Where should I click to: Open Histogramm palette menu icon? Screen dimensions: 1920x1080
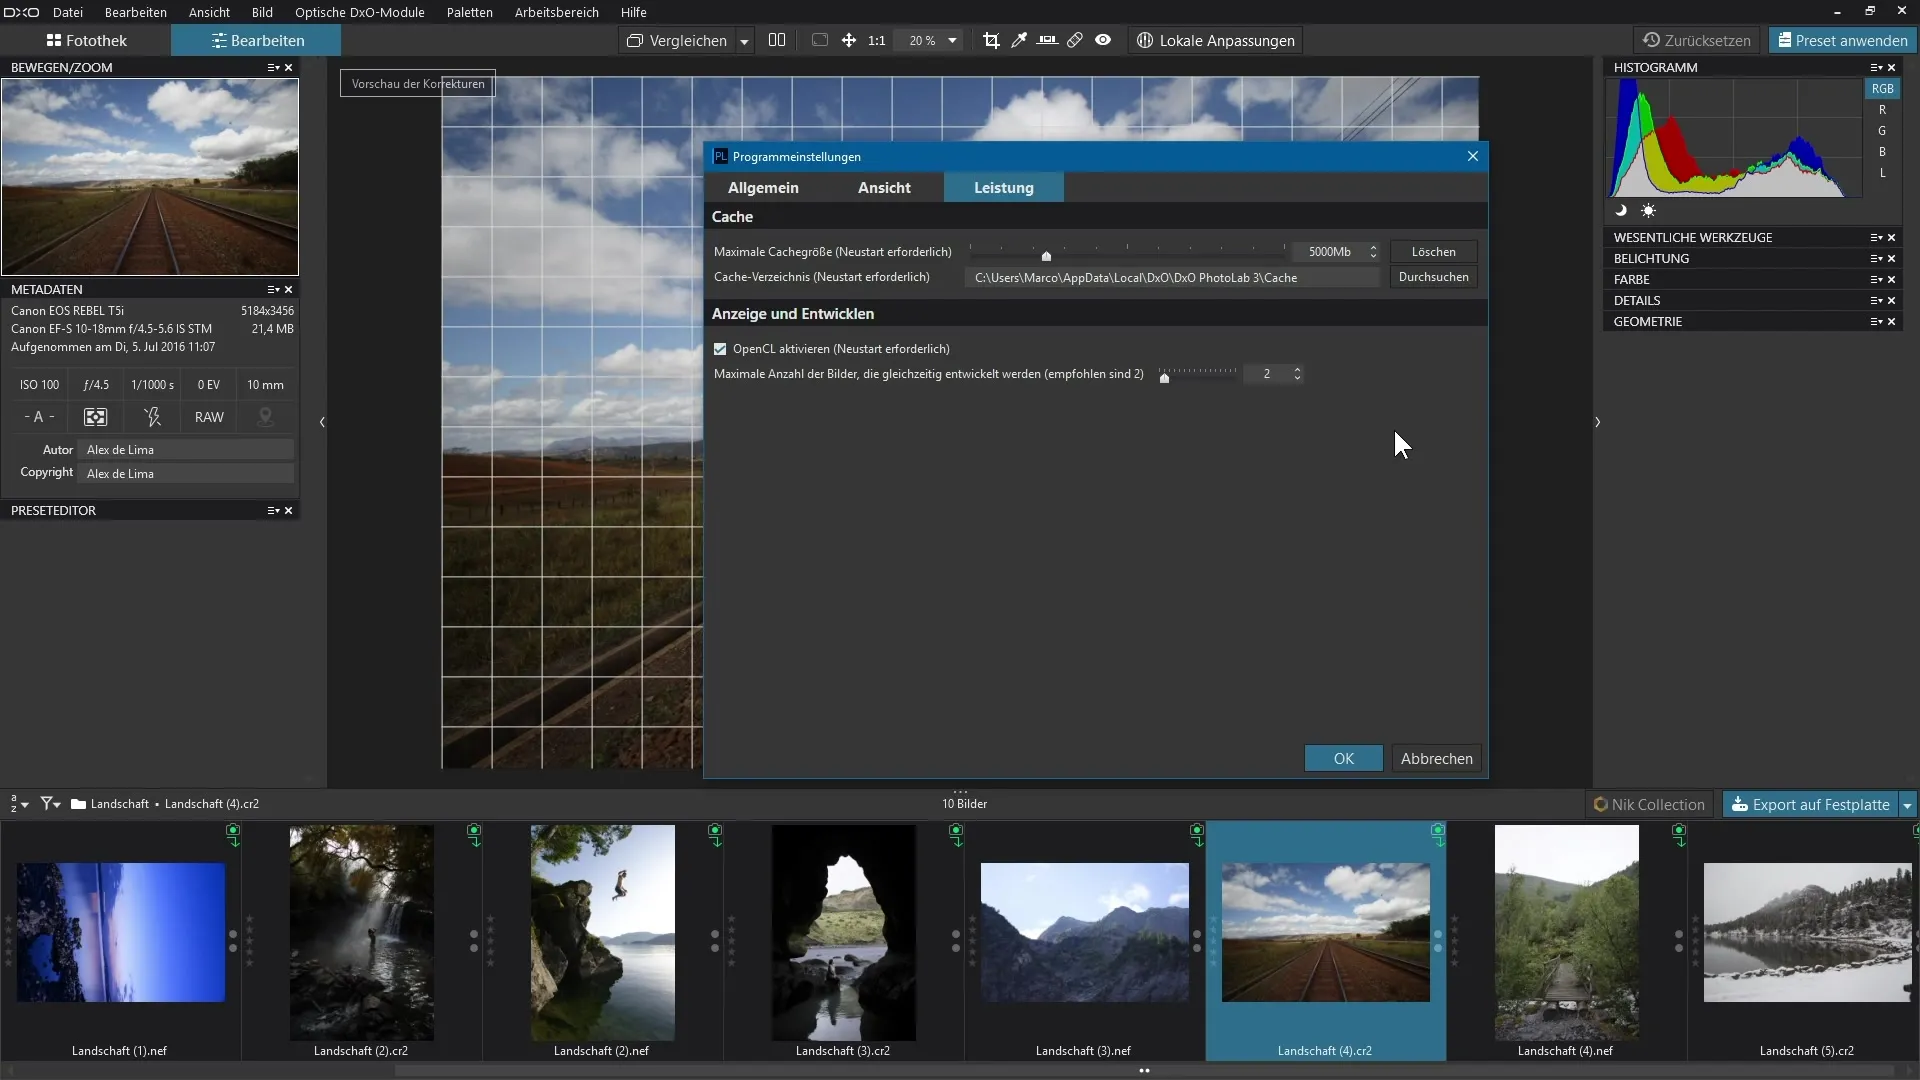1876,68
